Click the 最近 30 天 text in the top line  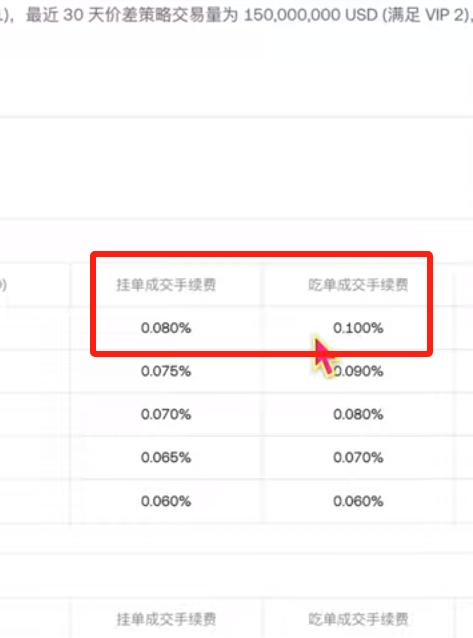pos(66,15)
